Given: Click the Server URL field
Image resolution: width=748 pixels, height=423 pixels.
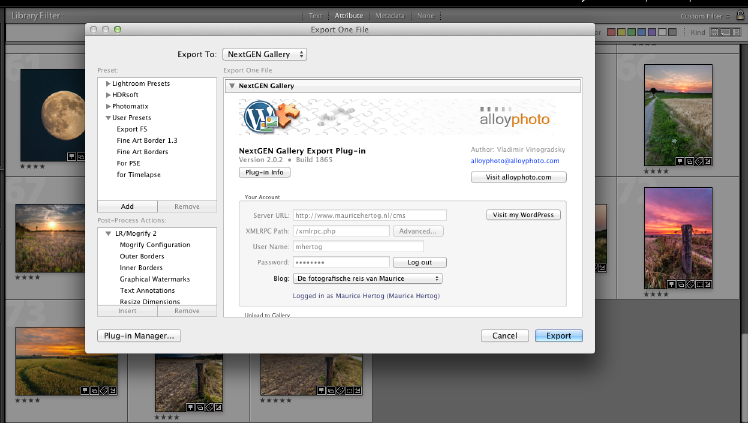Looking at the screenshot, I should click(x=370, y=216).
